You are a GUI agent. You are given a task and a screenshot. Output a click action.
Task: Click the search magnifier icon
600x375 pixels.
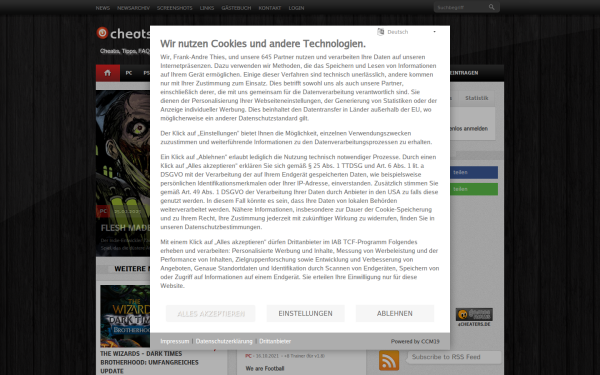pyautogui.click(x=491, y=7)
